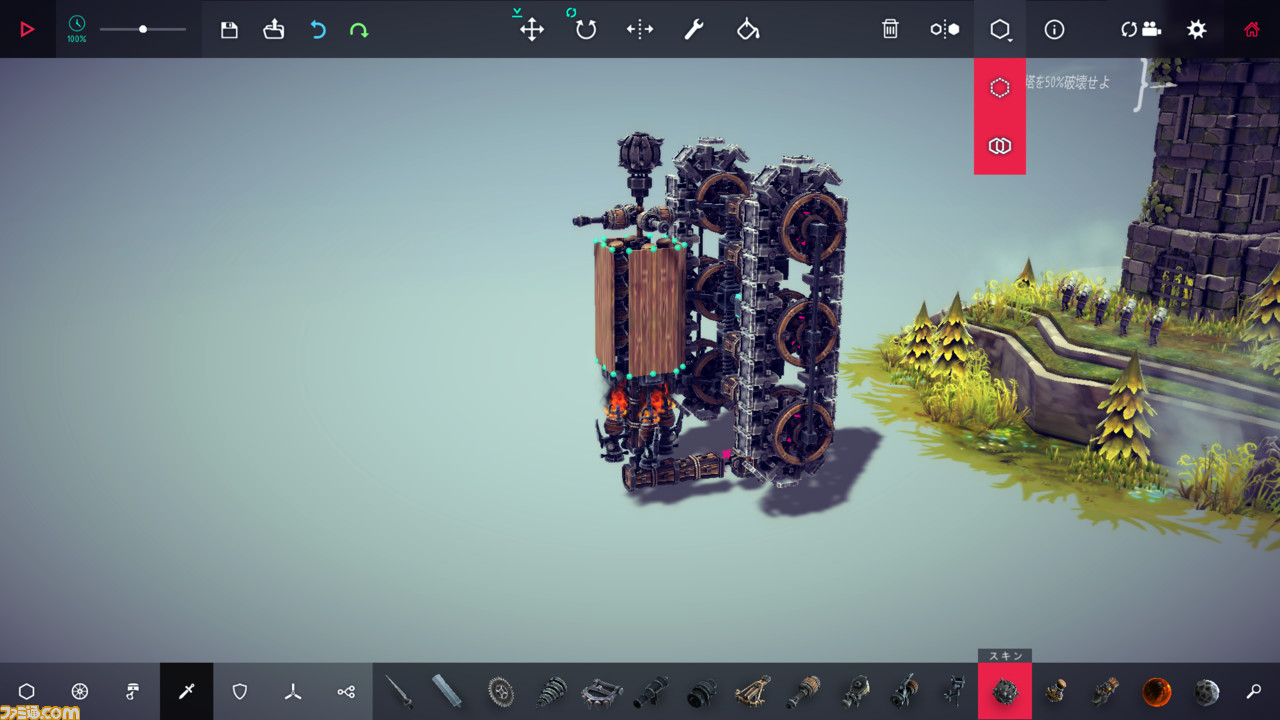This screenshot has width=1280, height=720.
Task: Toggle the symmetry pivot icon
Action: (x=944, y=29)
